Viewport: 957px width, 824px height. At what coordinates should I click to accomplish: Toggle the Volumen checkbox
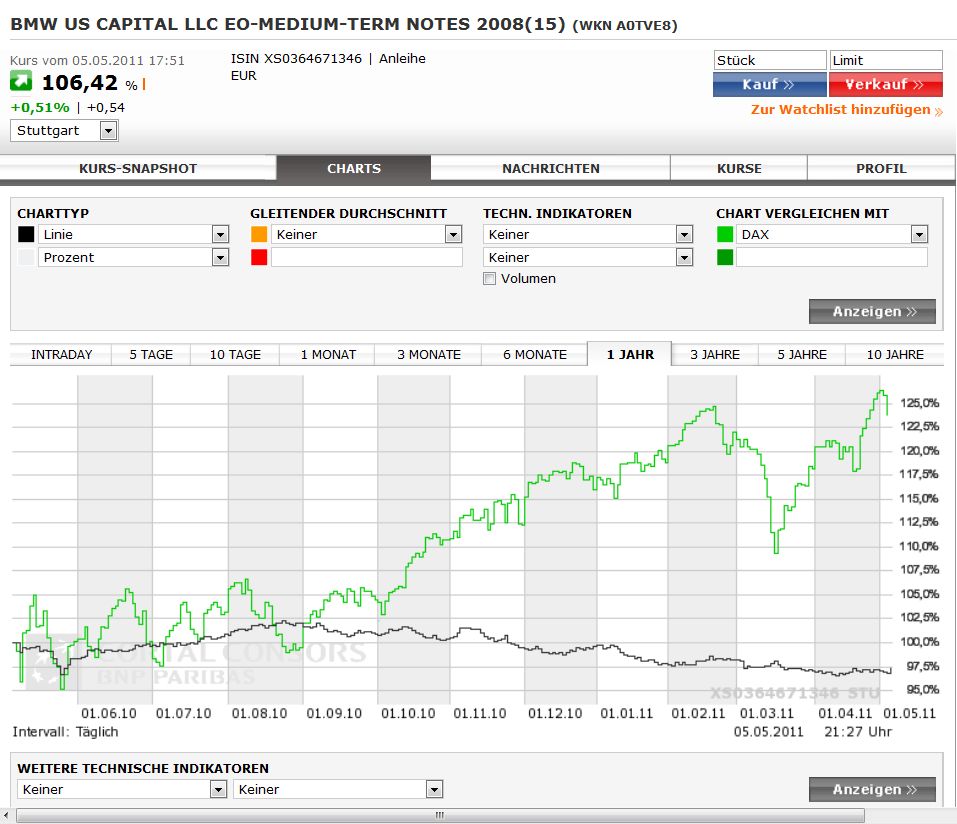click(489, 278)
